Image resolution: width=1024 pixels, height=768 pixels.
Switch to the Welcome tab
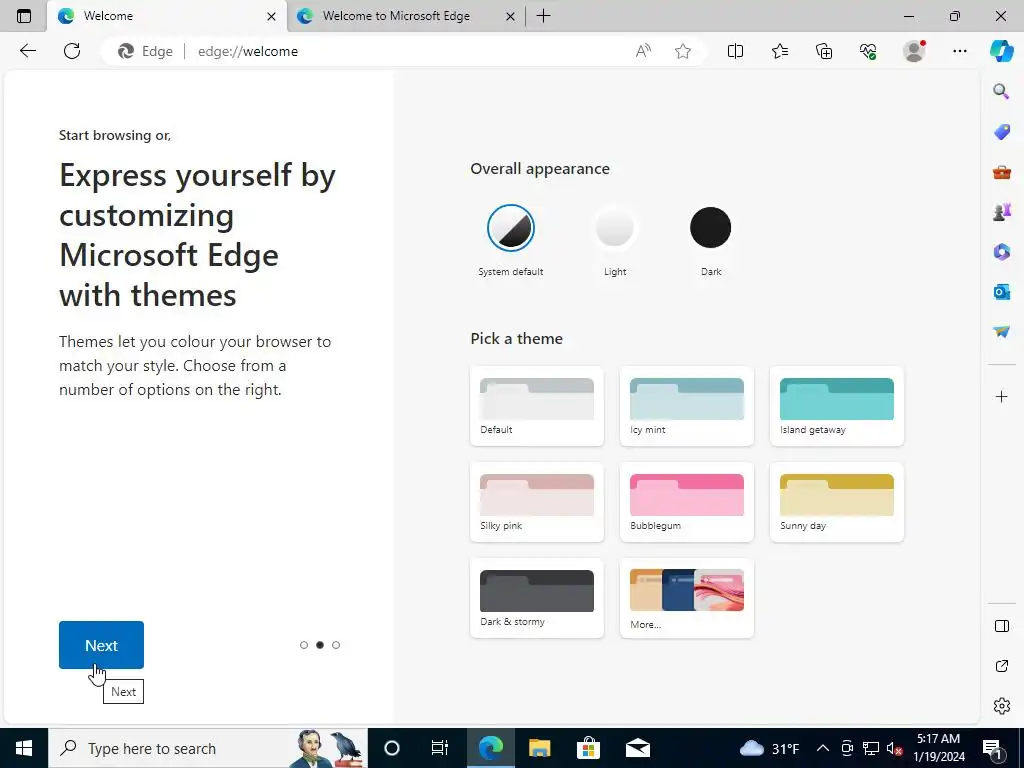click(x=167, y=16)
